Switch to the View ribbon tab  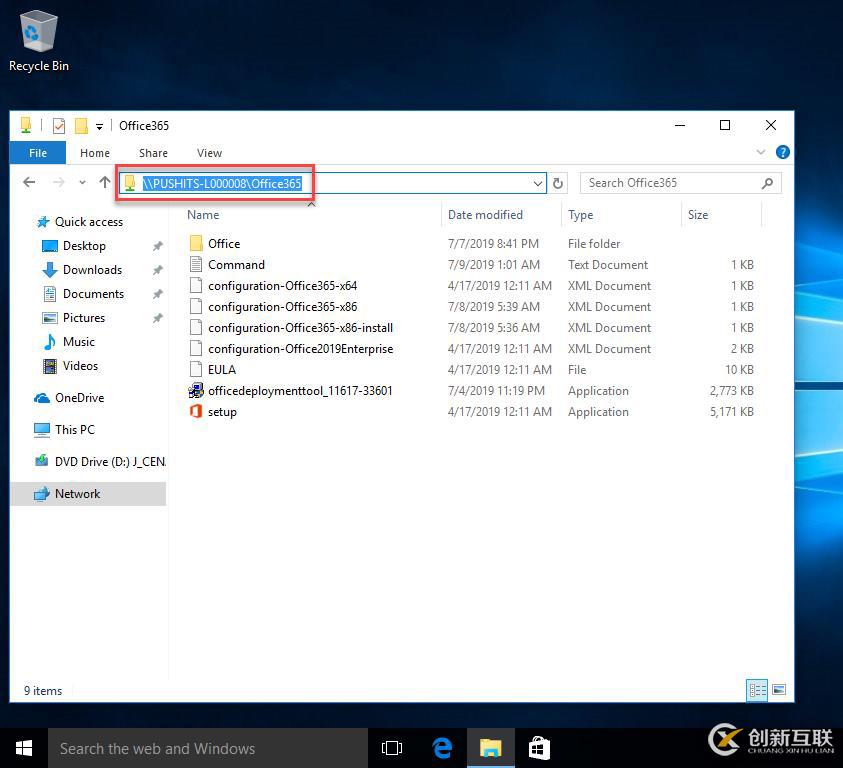click(x=209, y=153)
